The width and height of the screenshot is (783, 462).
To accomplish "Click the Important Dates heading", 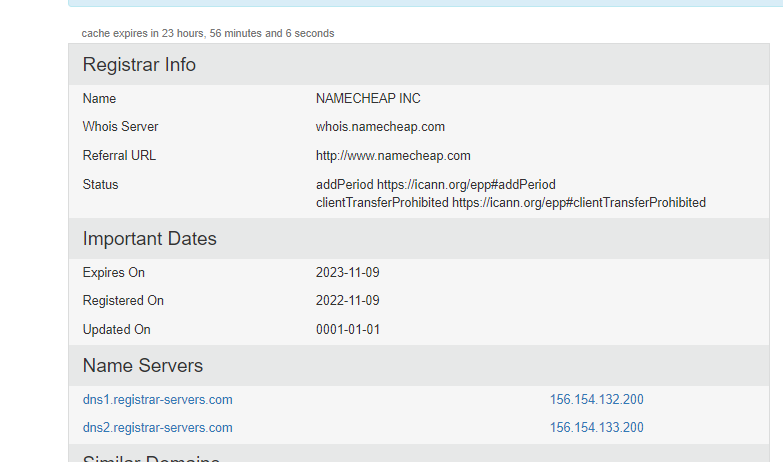I will (150, 239).
